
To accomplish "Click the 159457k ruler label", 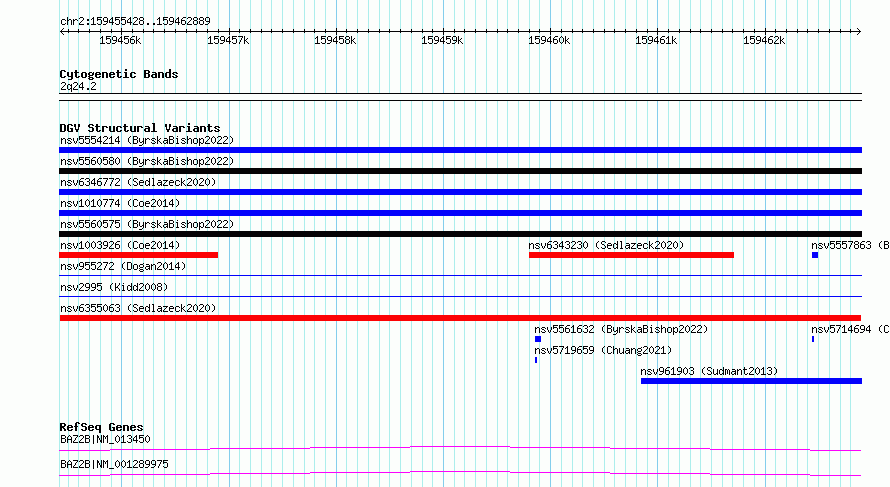I will [x=228, y=40].
